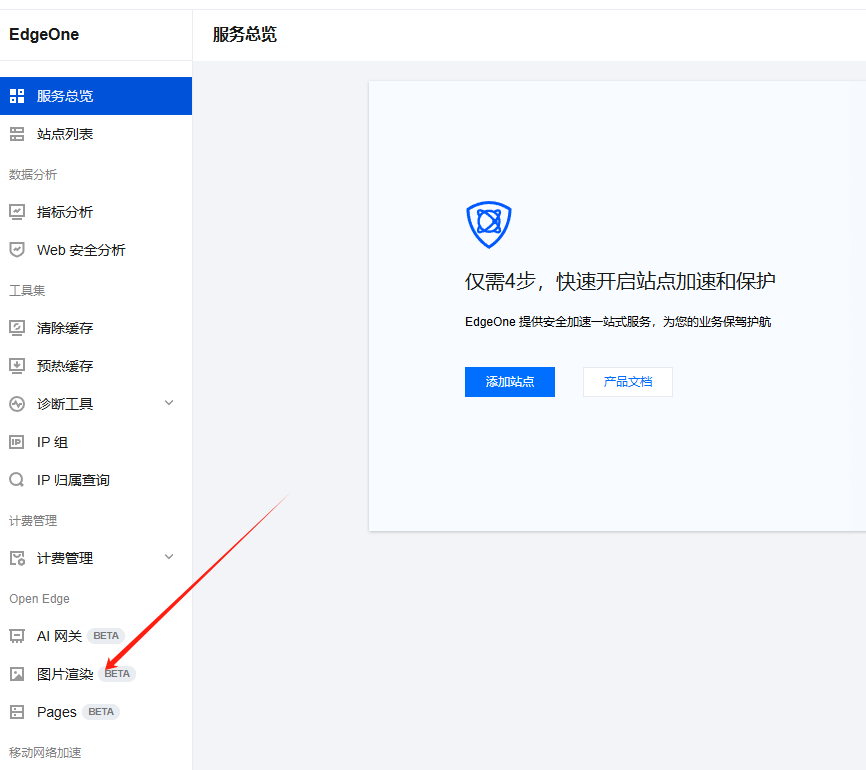Click the Pages sidebar icon

pyautogui.click(x=17, y=711)
